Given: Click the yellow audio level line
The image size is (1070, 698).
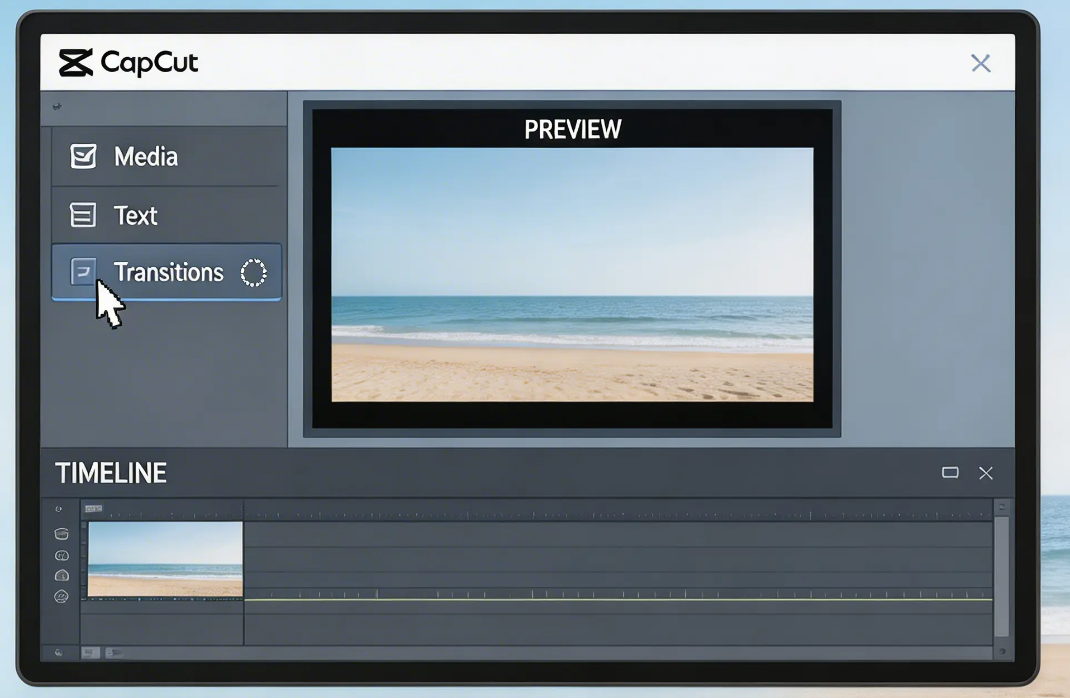Looking at the screenshot, I should coord(600,600).
